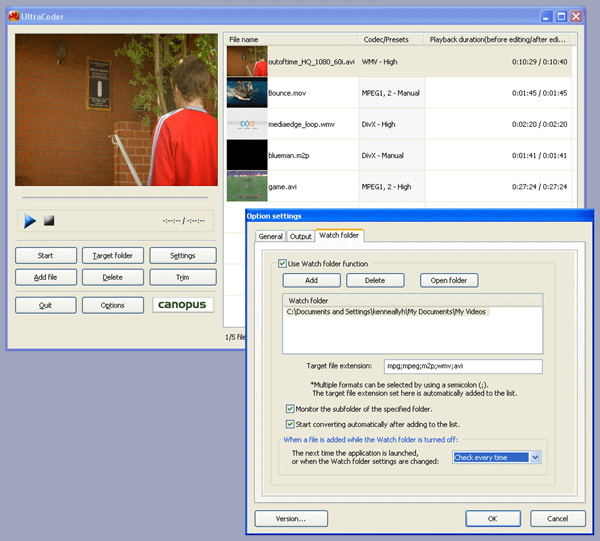Click the Target file extension field
Image resolution: width=600 pixels, height=541 pixels.
pyautogui.click(x=463, y=366)
